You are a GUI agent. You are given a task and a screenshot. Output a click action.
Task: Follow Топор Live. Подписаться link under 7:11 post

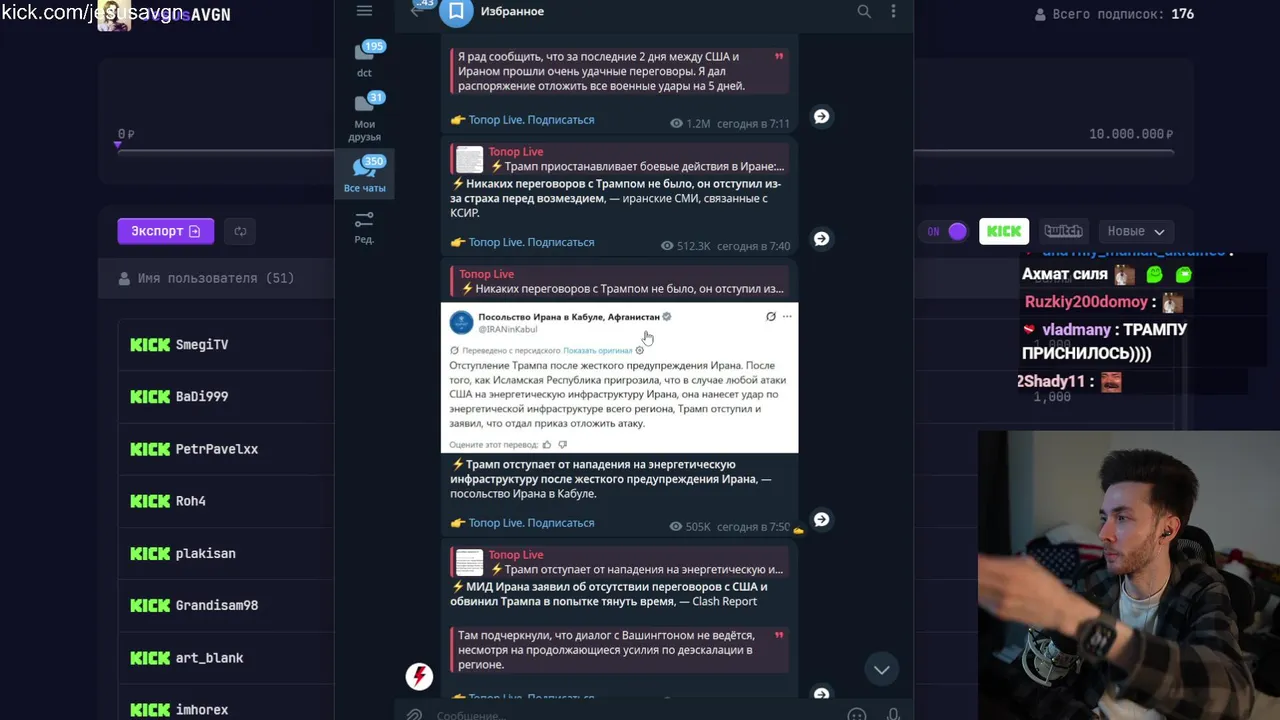[x=531, y=120]
